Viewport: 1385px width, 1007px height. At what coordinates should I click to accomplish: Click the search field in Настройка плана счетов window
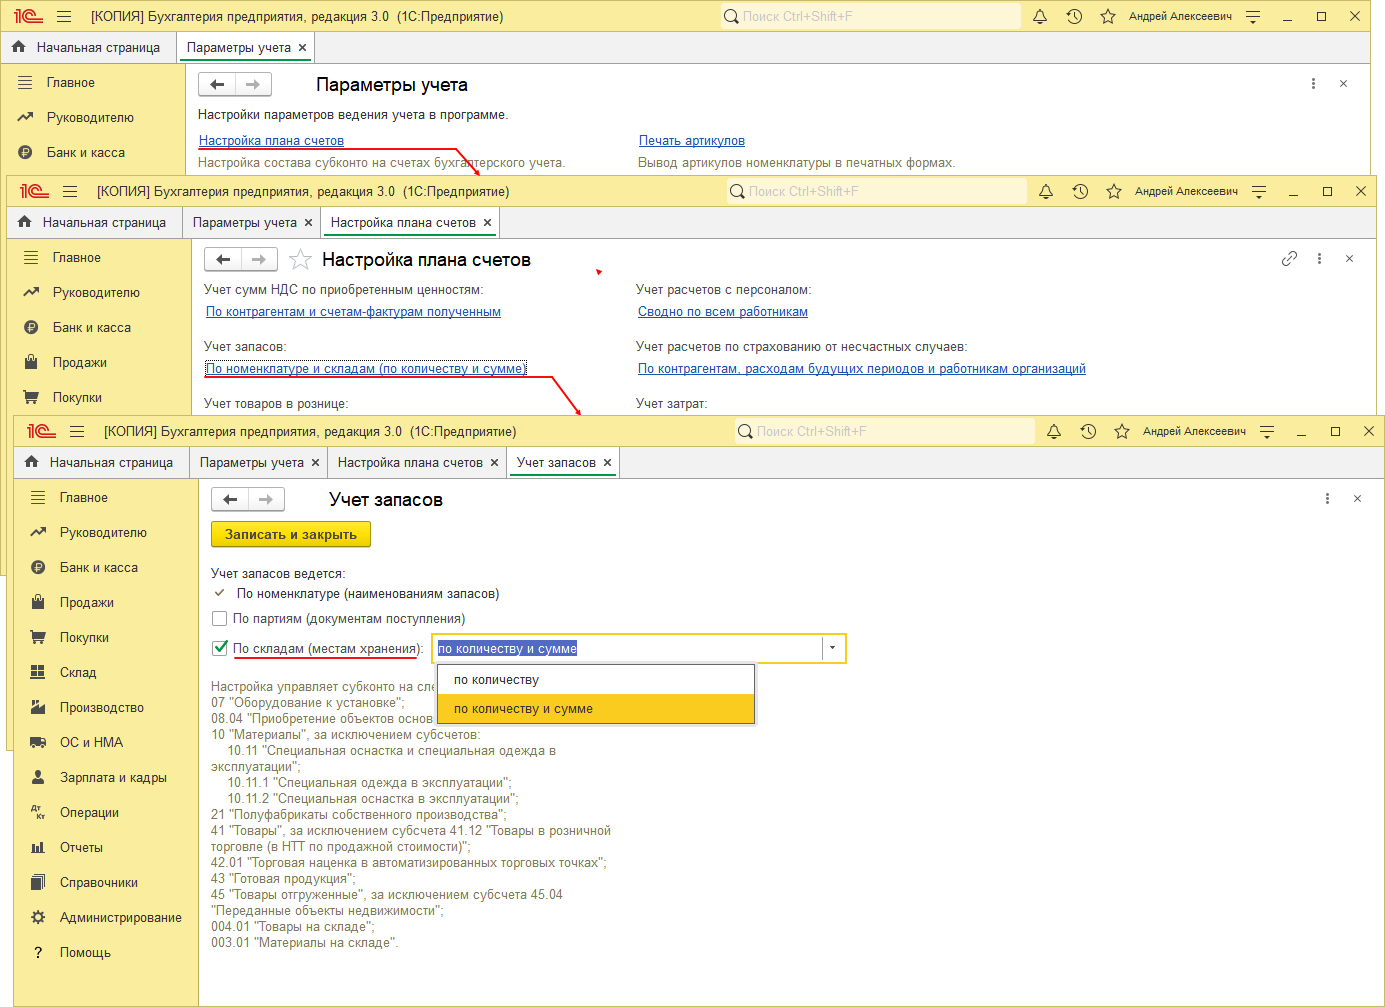click(x=877, y=191)
